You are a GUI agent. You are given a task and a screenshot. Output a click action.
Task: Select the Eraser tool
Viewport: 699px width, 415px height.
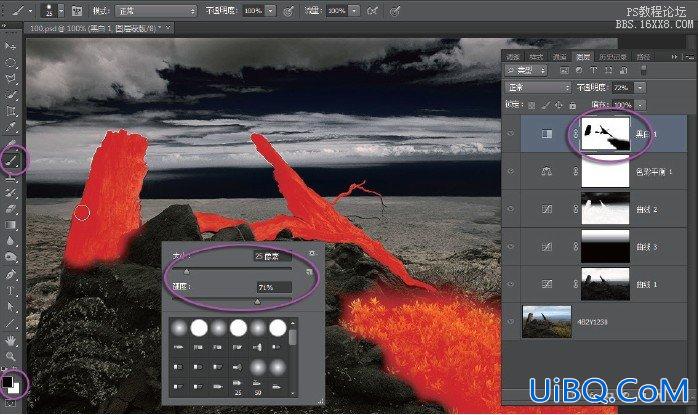[10, 209]
